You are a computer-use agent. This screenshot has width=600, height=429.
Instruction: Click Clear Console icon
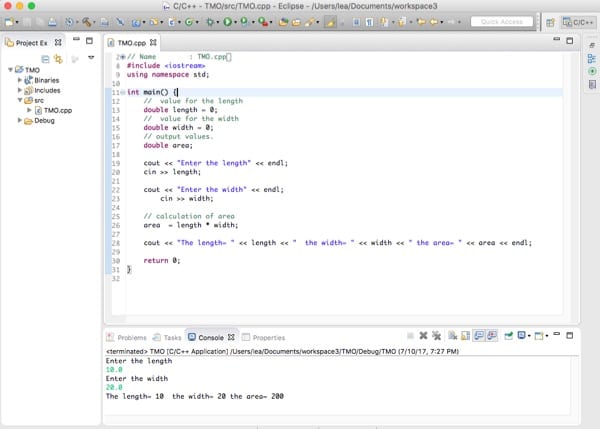click(453, 336)
